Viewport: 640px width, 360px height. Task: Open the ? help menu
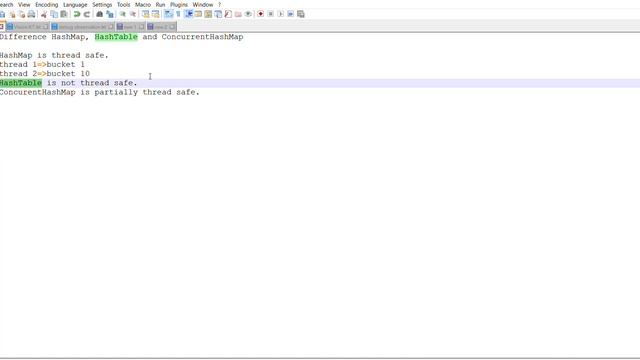click(x=220, y=4)
